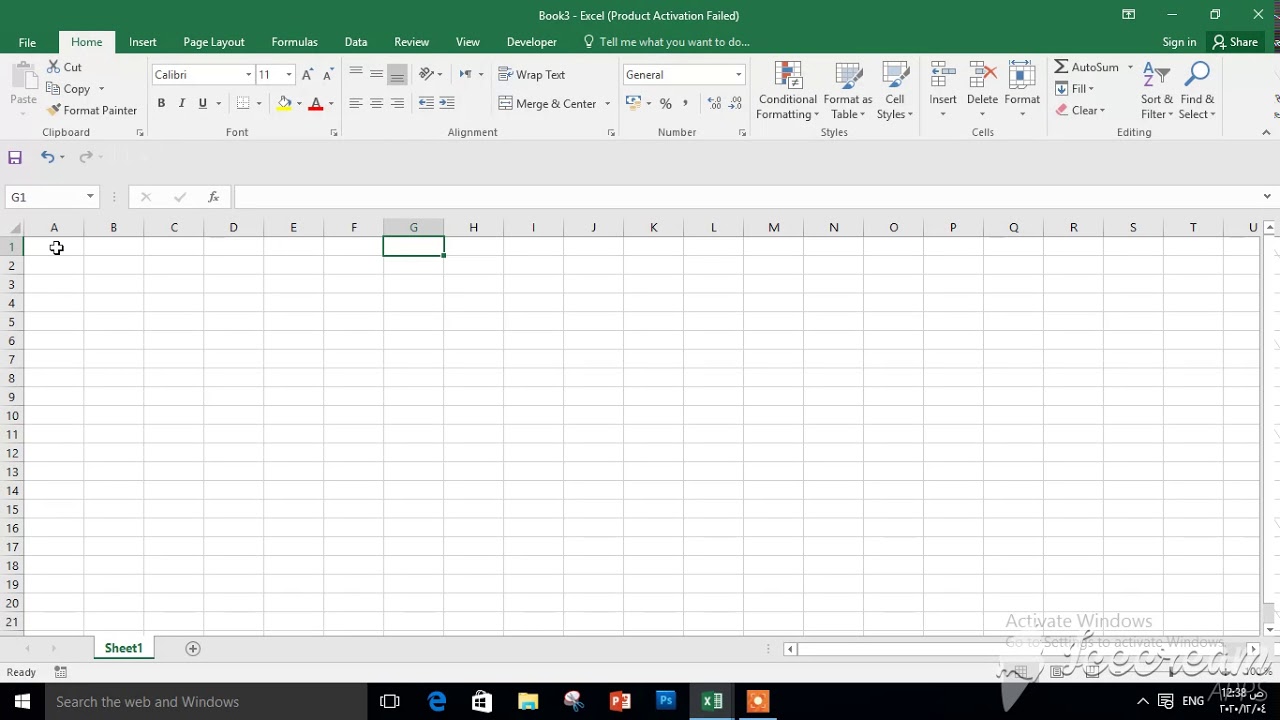Click the Insert Function fx icon
The image size is (1280, 720).
tap(213, 197)
